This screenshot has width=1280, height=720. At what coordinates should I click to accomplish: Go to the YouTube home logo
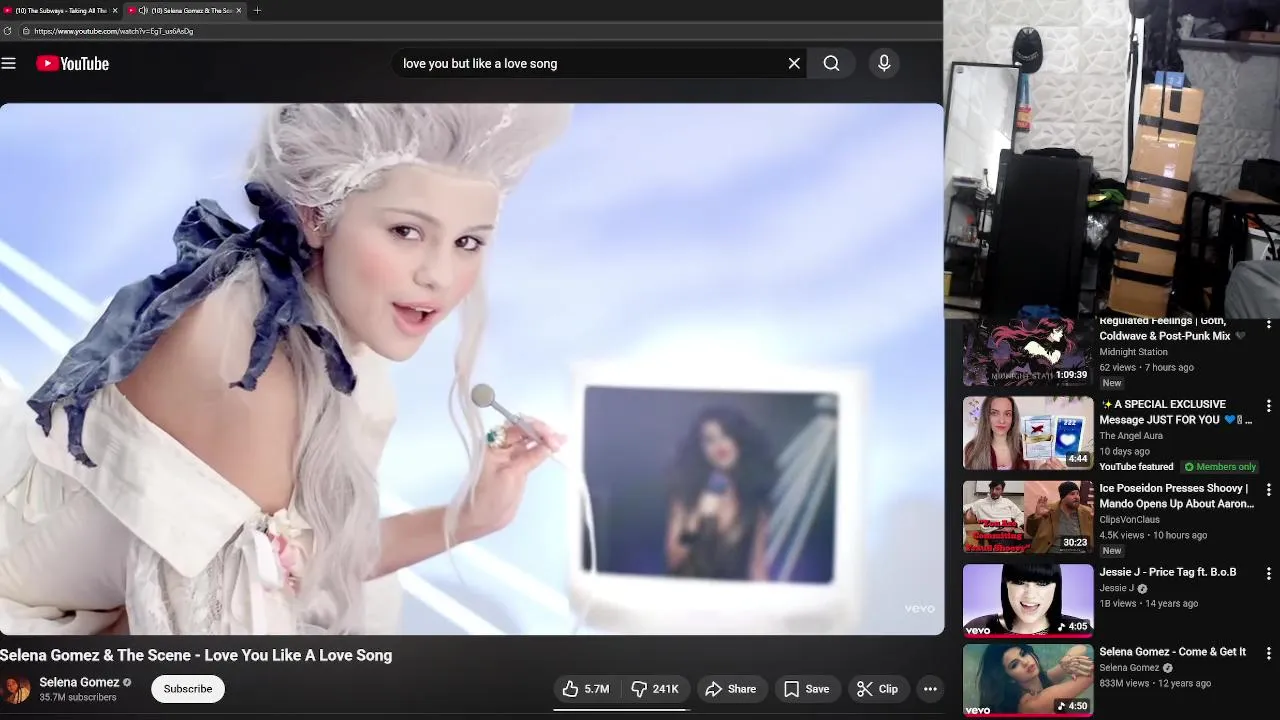[x=72, y=63]
